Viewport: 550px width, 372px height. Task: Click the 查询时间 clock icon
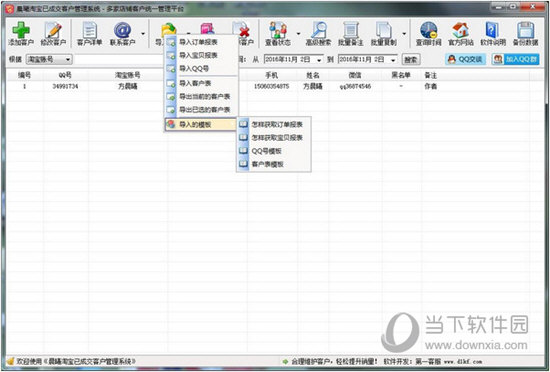pyautogui.click(x=429, y=30)
